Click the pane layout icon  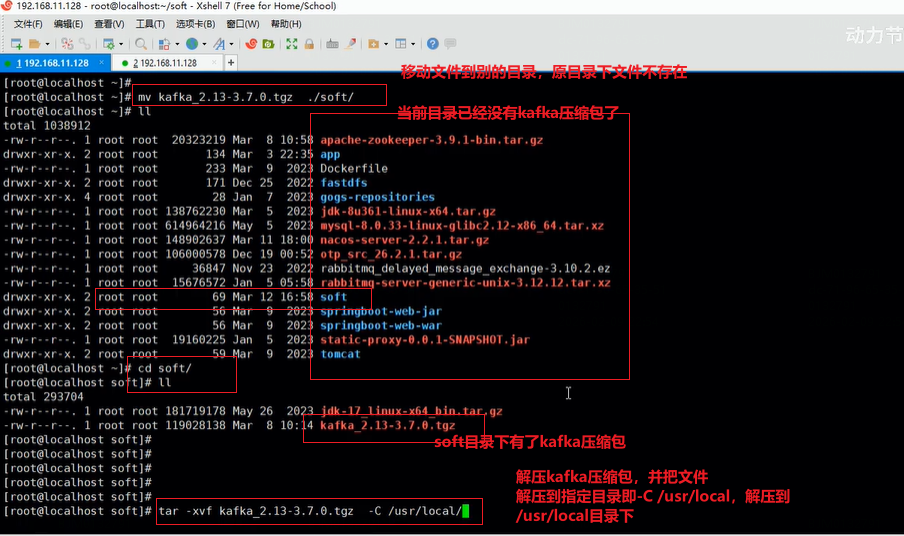tap(401, 44)
